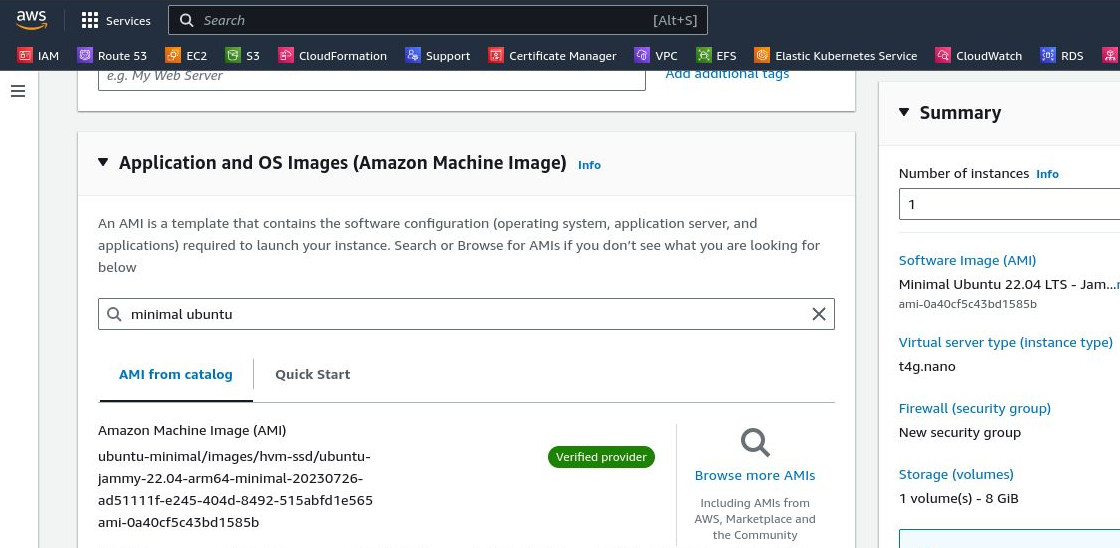Open CloudWatch from the favorites bar
The width and height of the screenshot is (1120, 548).
pos(989,56)
